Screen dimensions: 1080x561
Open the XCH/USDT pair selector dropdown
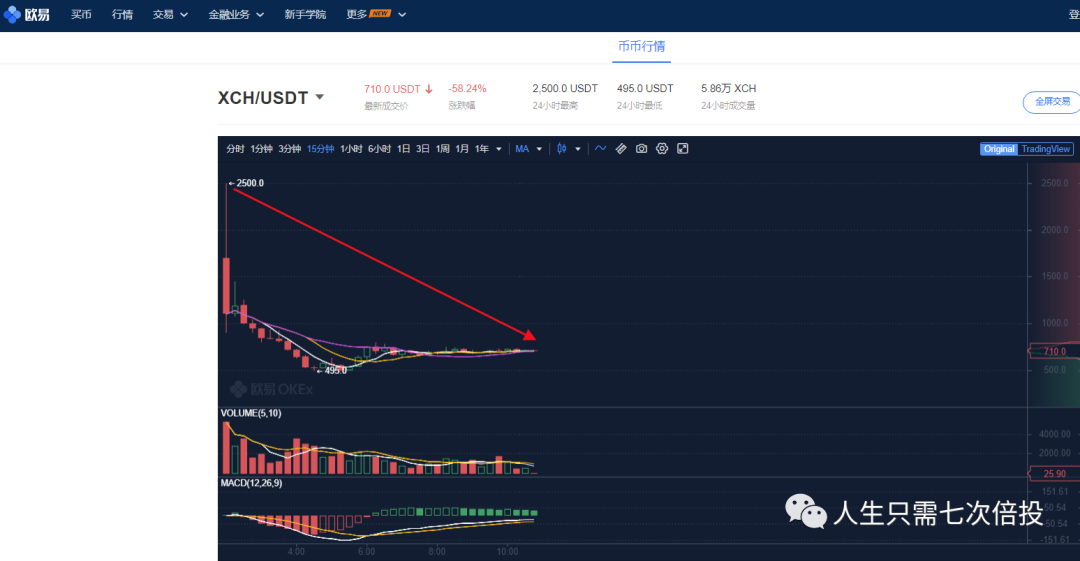(271, 98)
